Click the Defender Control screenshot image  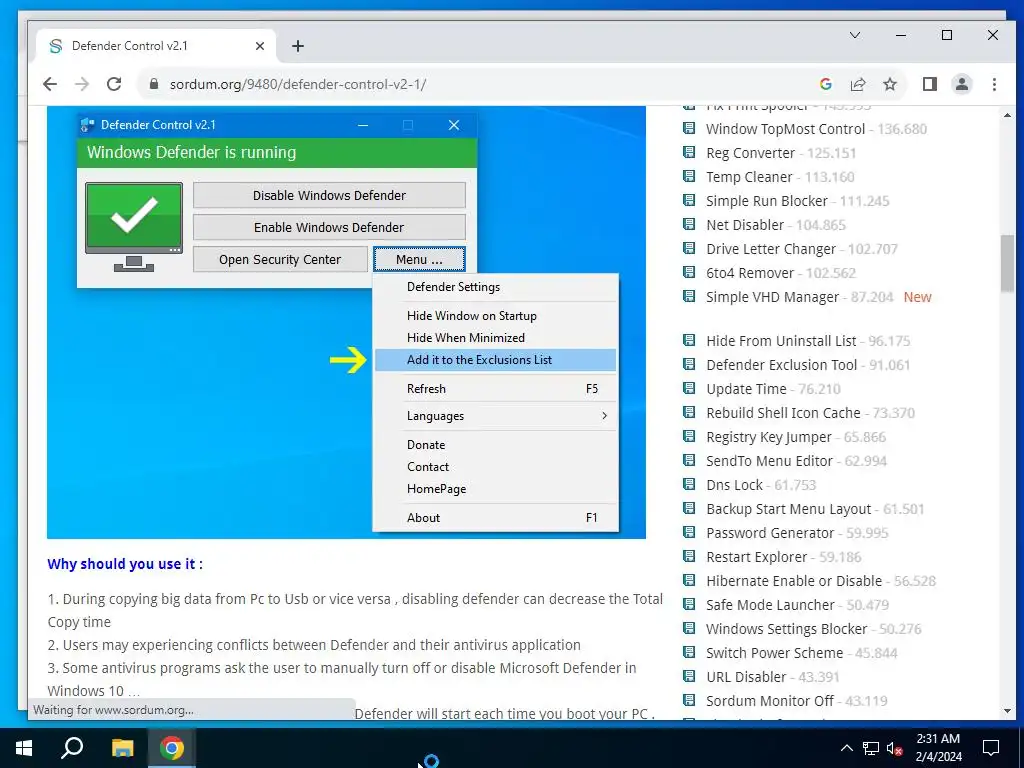(346, 323)
